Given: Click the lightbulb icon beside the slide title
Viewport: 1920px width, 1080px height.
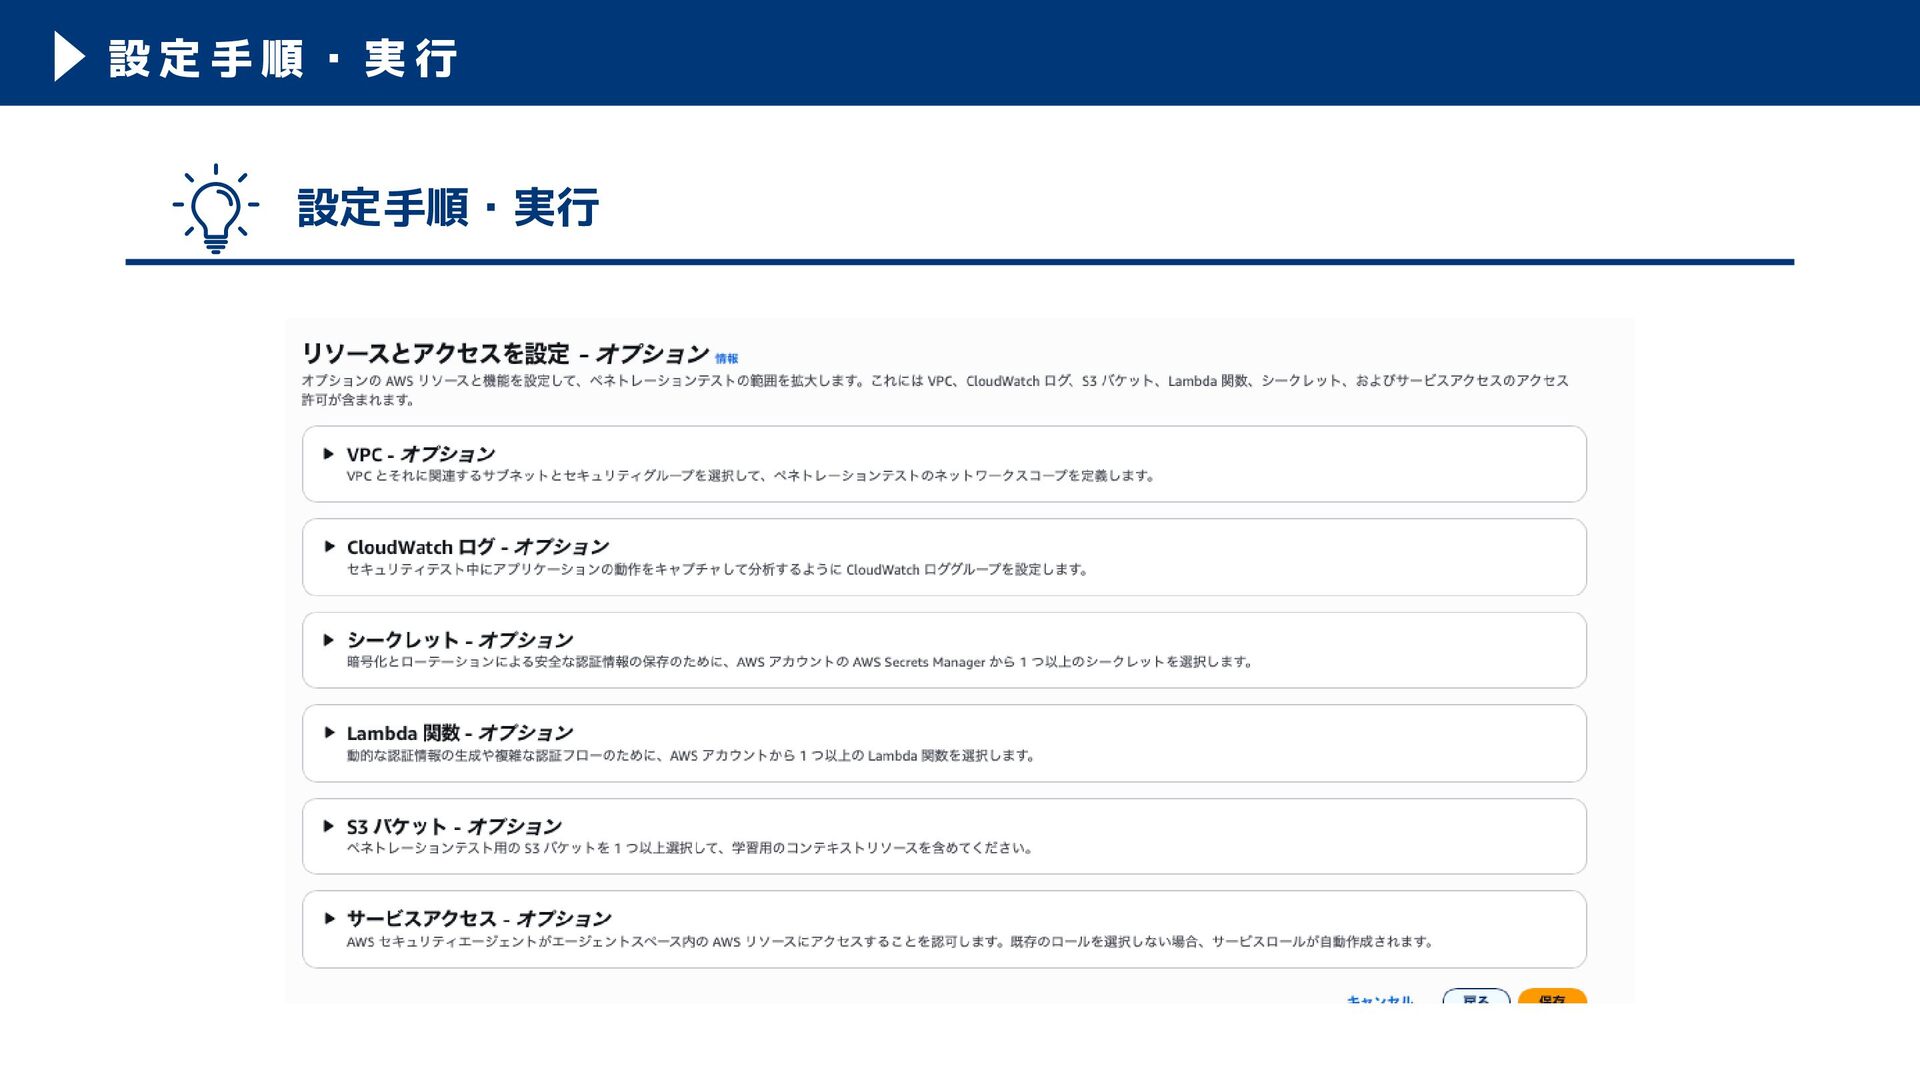Looking at the screenshot, I should (x=215, y=208).
